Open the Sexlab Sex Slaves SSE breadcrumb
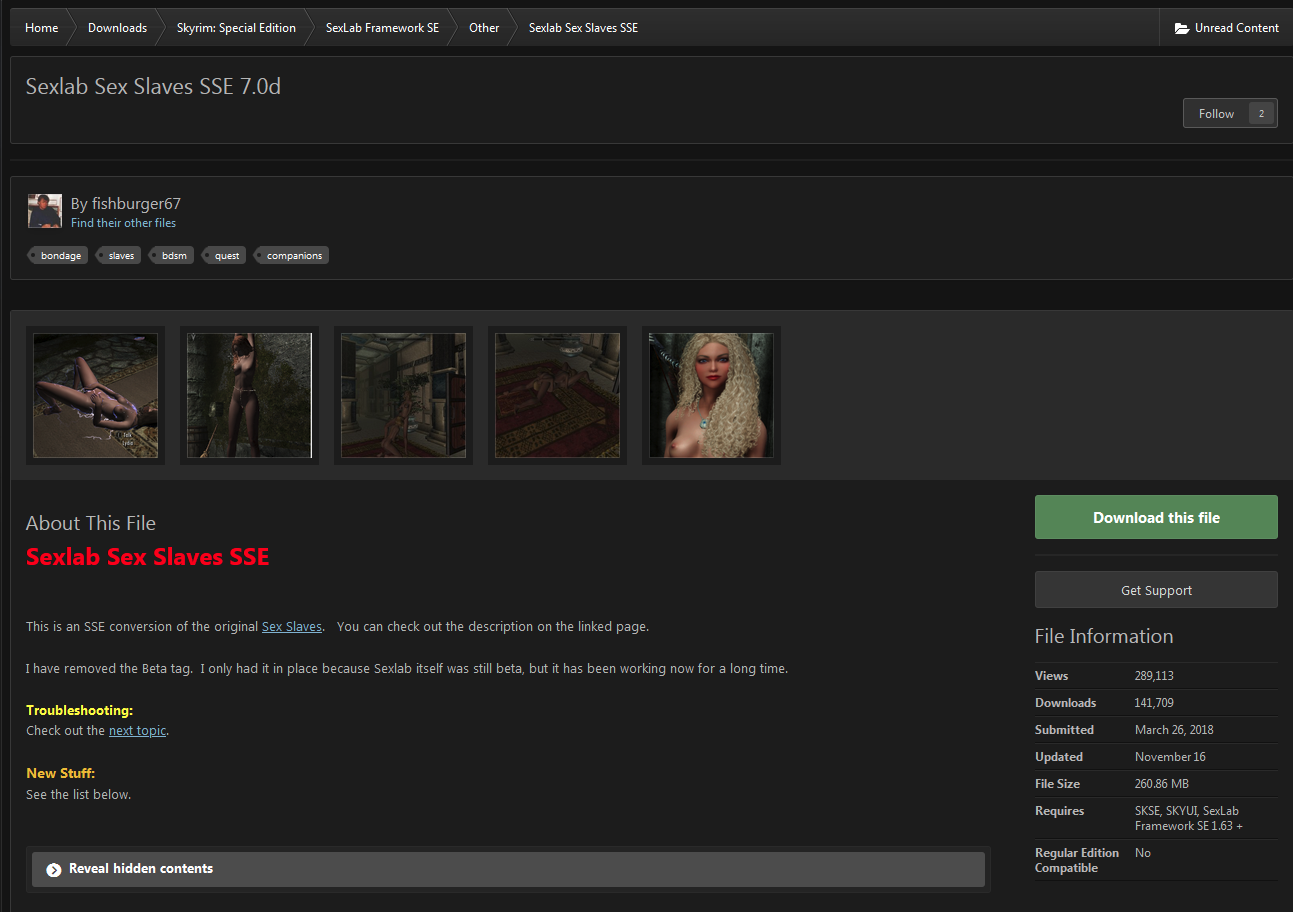 (x=583, y=28)
